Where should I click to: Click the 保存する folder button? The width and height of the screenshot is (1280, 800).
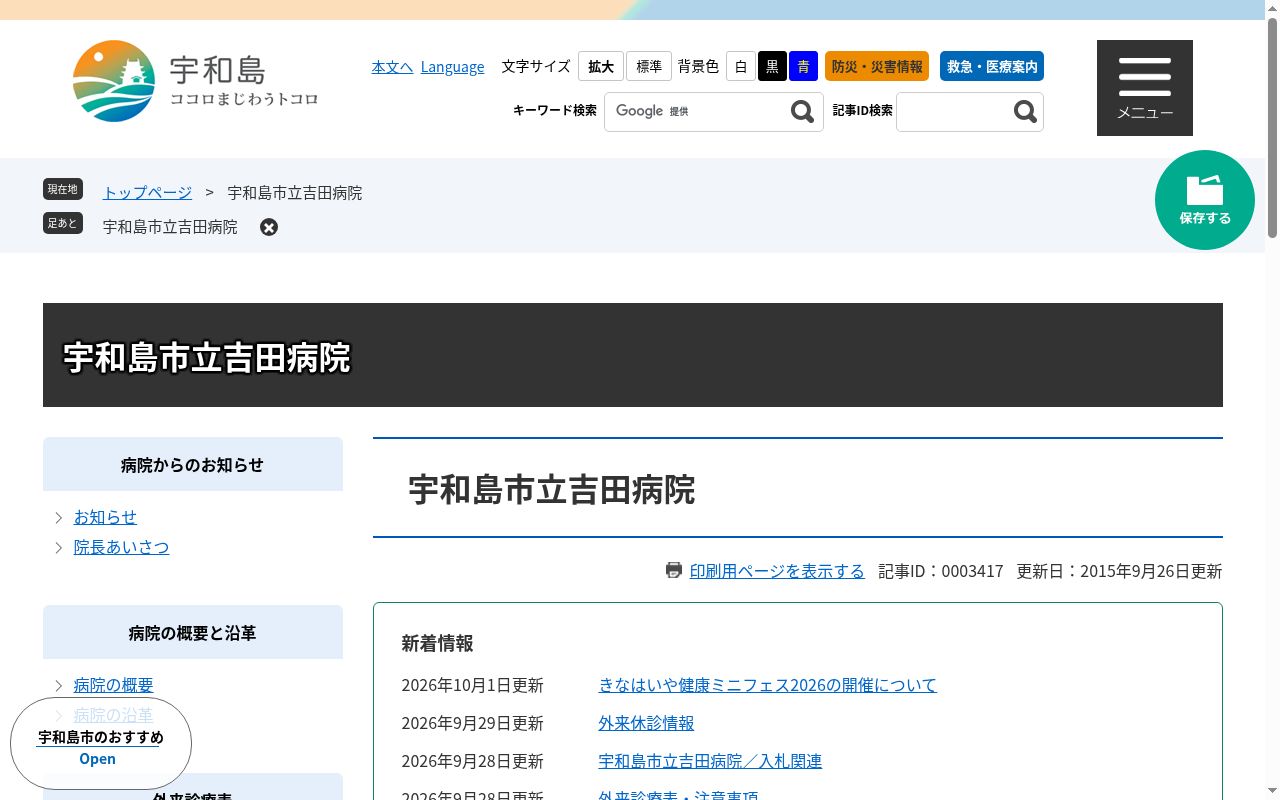(1205, 200)
